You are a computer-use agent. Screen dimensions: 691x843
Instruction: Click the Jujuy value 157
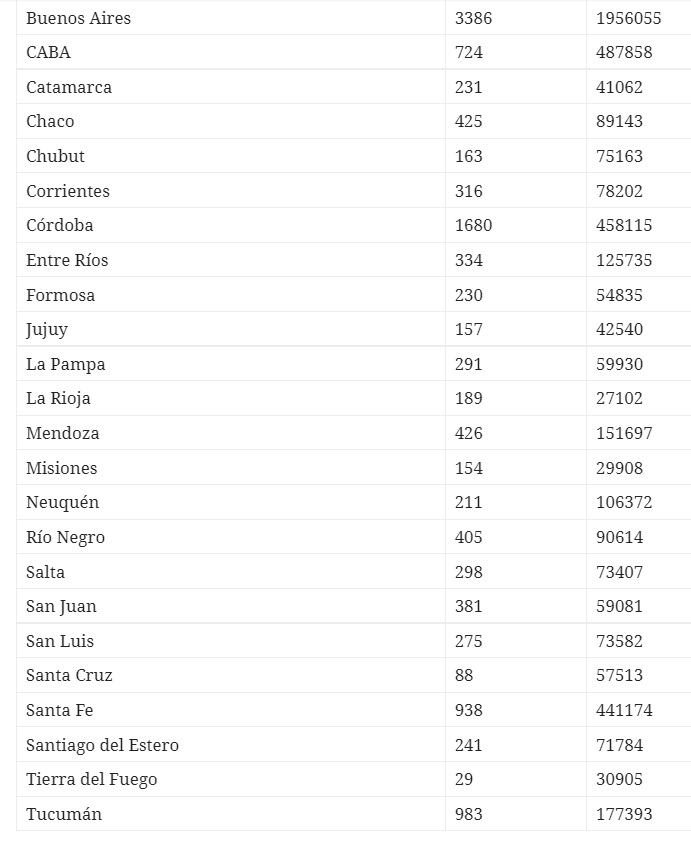(x=468, y=329)
